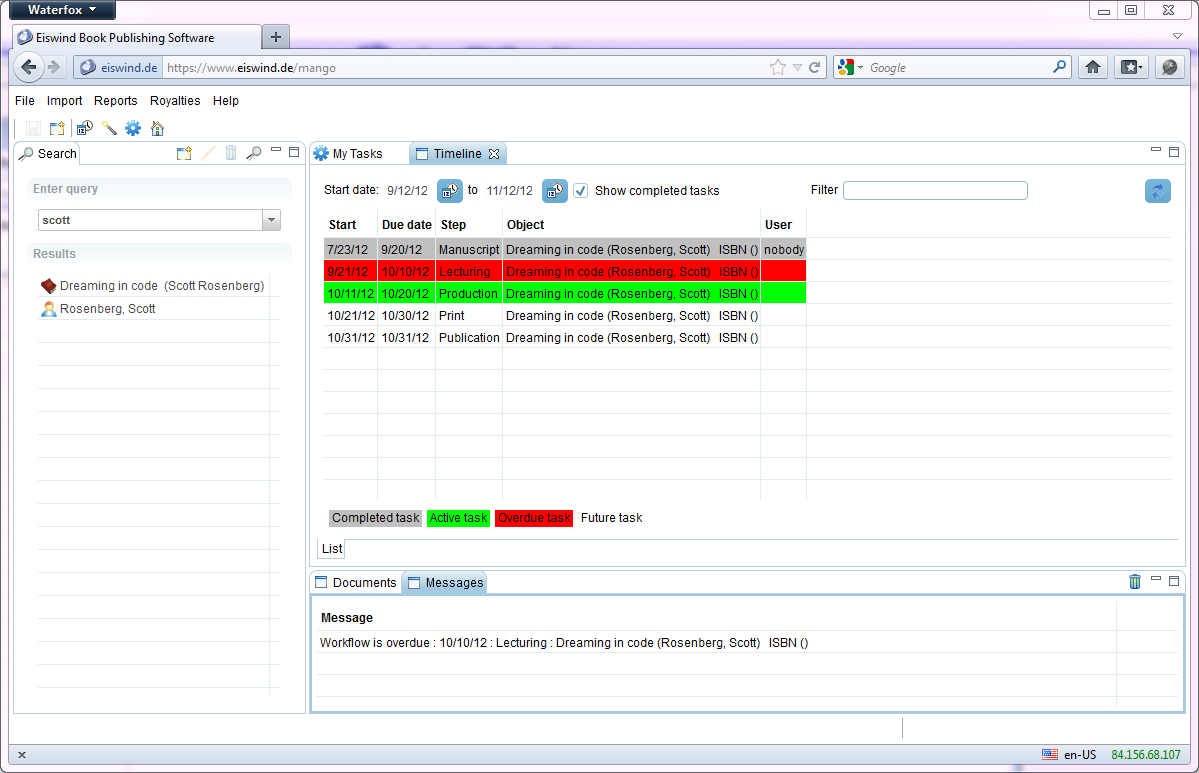
Task: Expand the search query dropdown arrow
Action: tap(271, 220)
